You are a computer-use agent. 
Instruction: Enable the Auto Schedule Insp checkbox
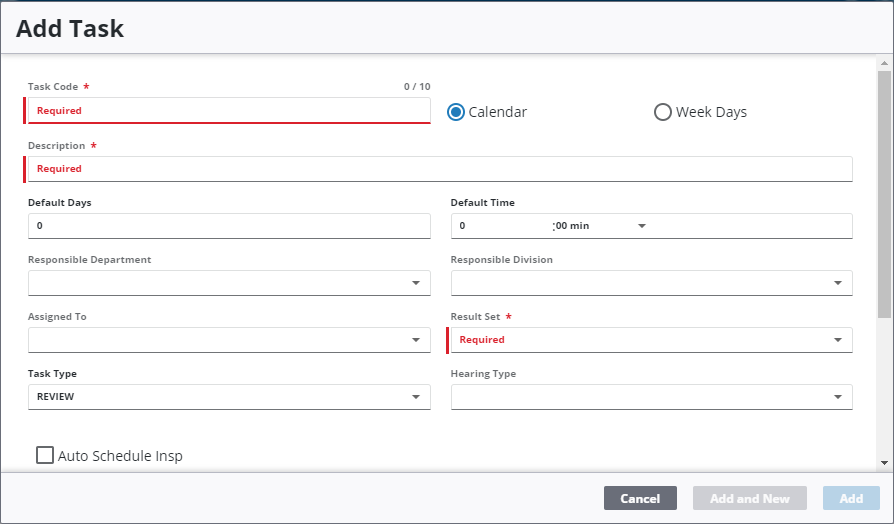tap(45, 456)
